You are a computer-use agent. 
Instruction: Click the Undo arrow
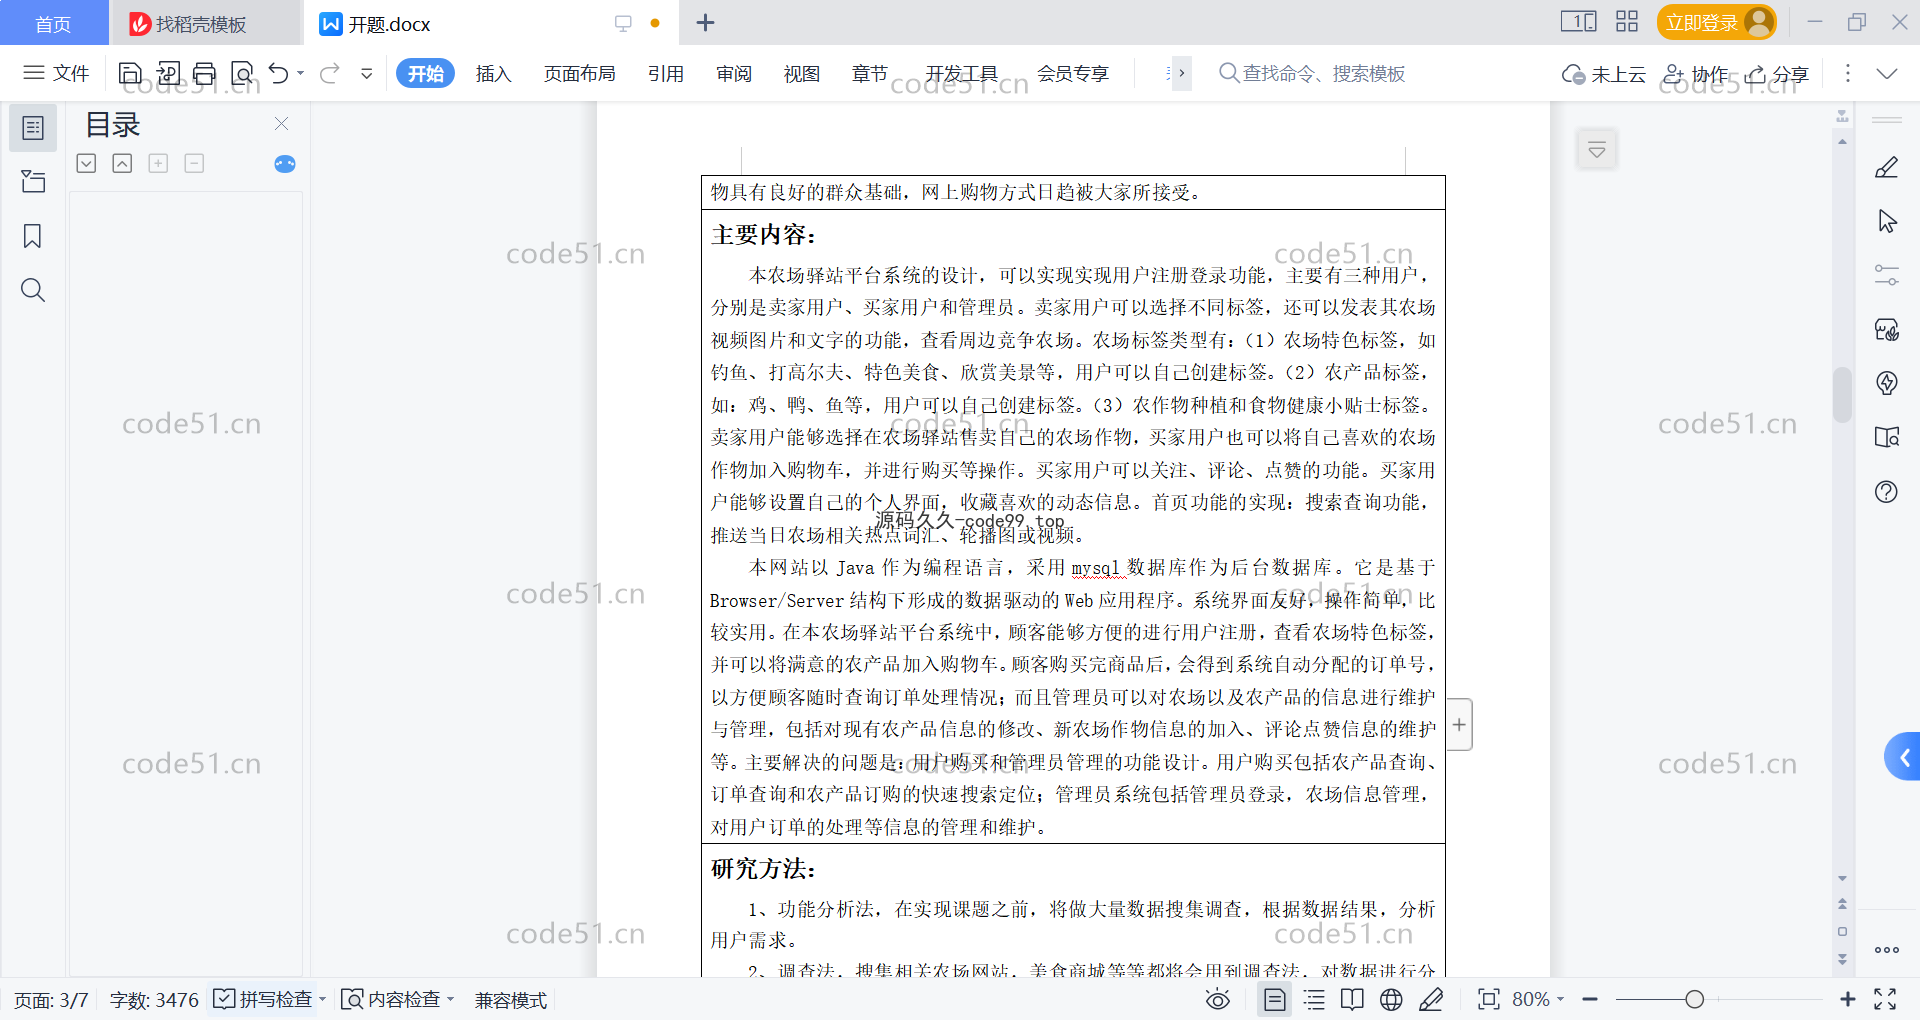pos(279,73)
